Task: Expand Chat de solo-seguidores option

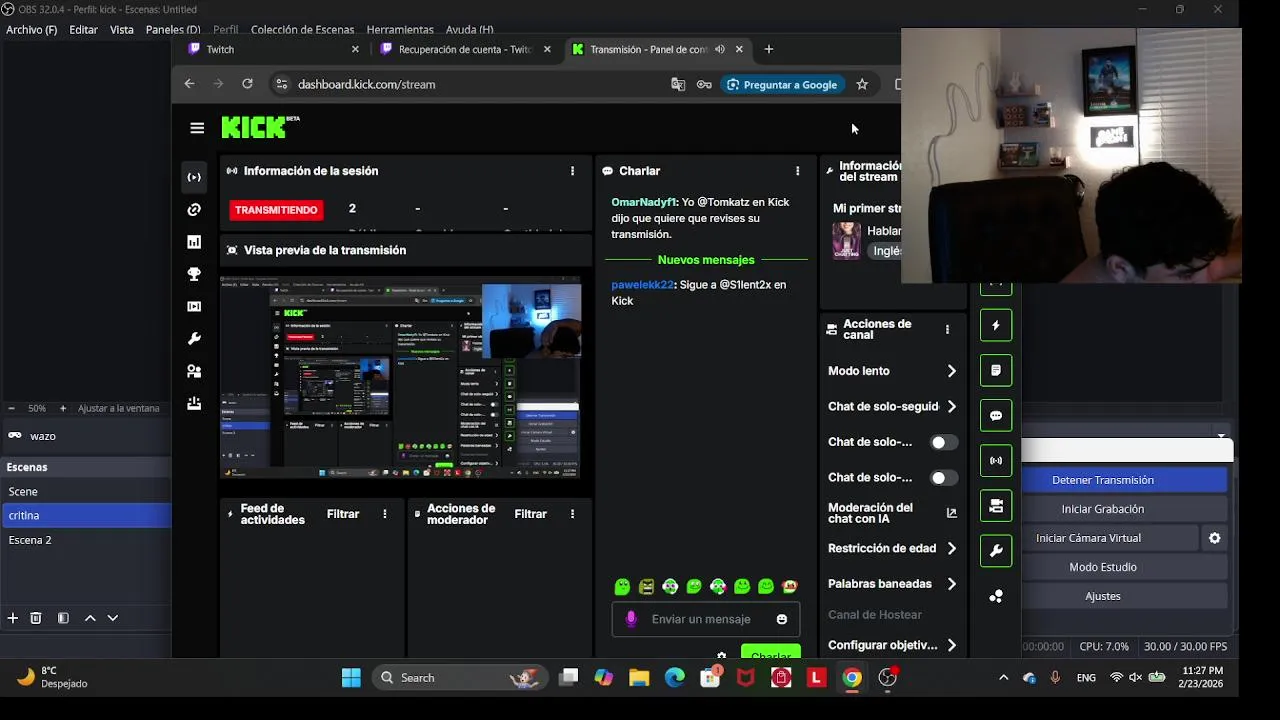Action: 892,406
